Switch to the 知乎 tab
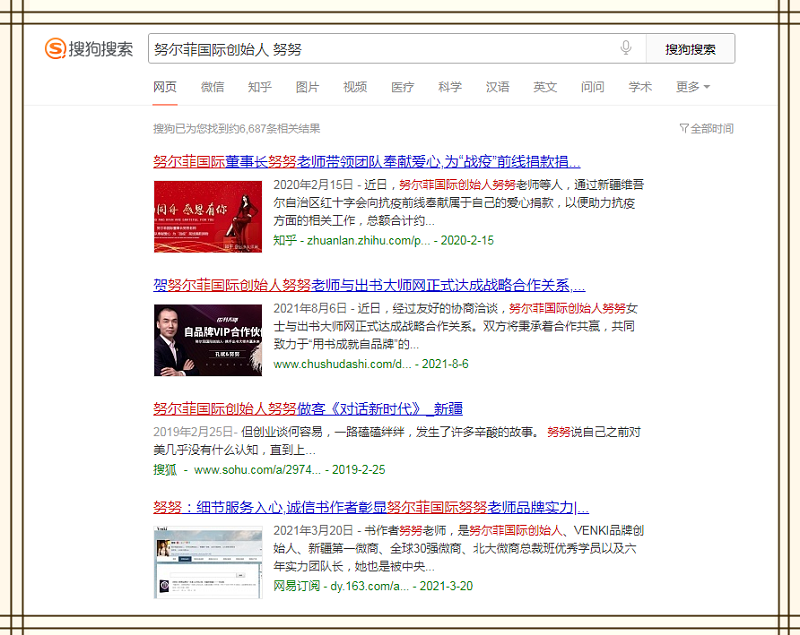 (x=259, y=87)
